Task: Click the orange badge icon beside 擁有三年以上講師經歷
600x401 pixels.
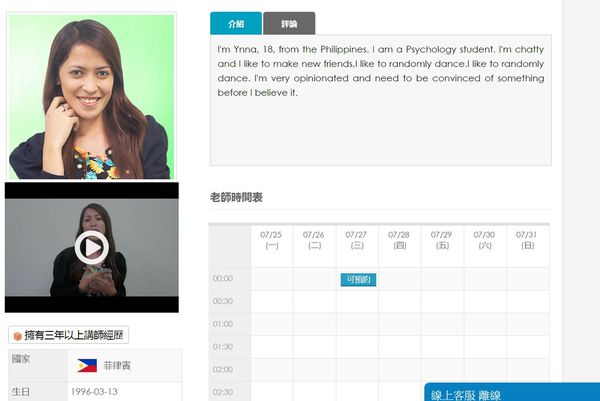Action: [x=16, y=336]
